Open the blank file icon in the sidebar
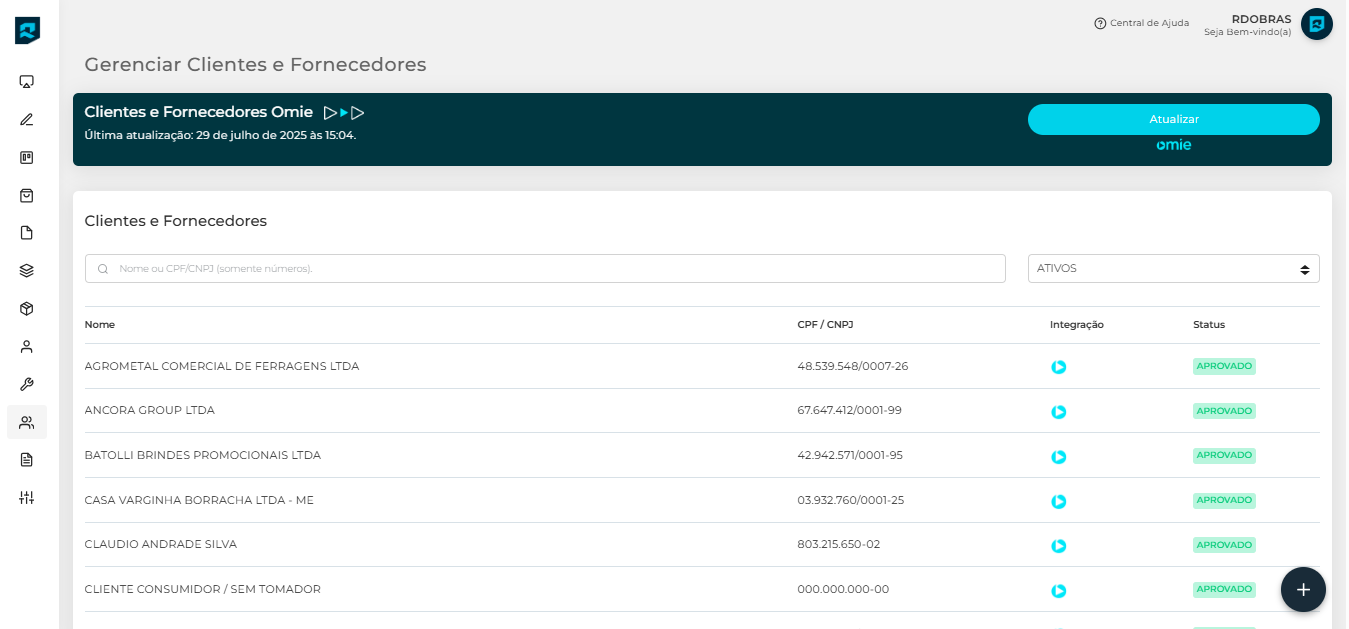The width and height of the screenshot is (1349, 629). tap(27, 233)
